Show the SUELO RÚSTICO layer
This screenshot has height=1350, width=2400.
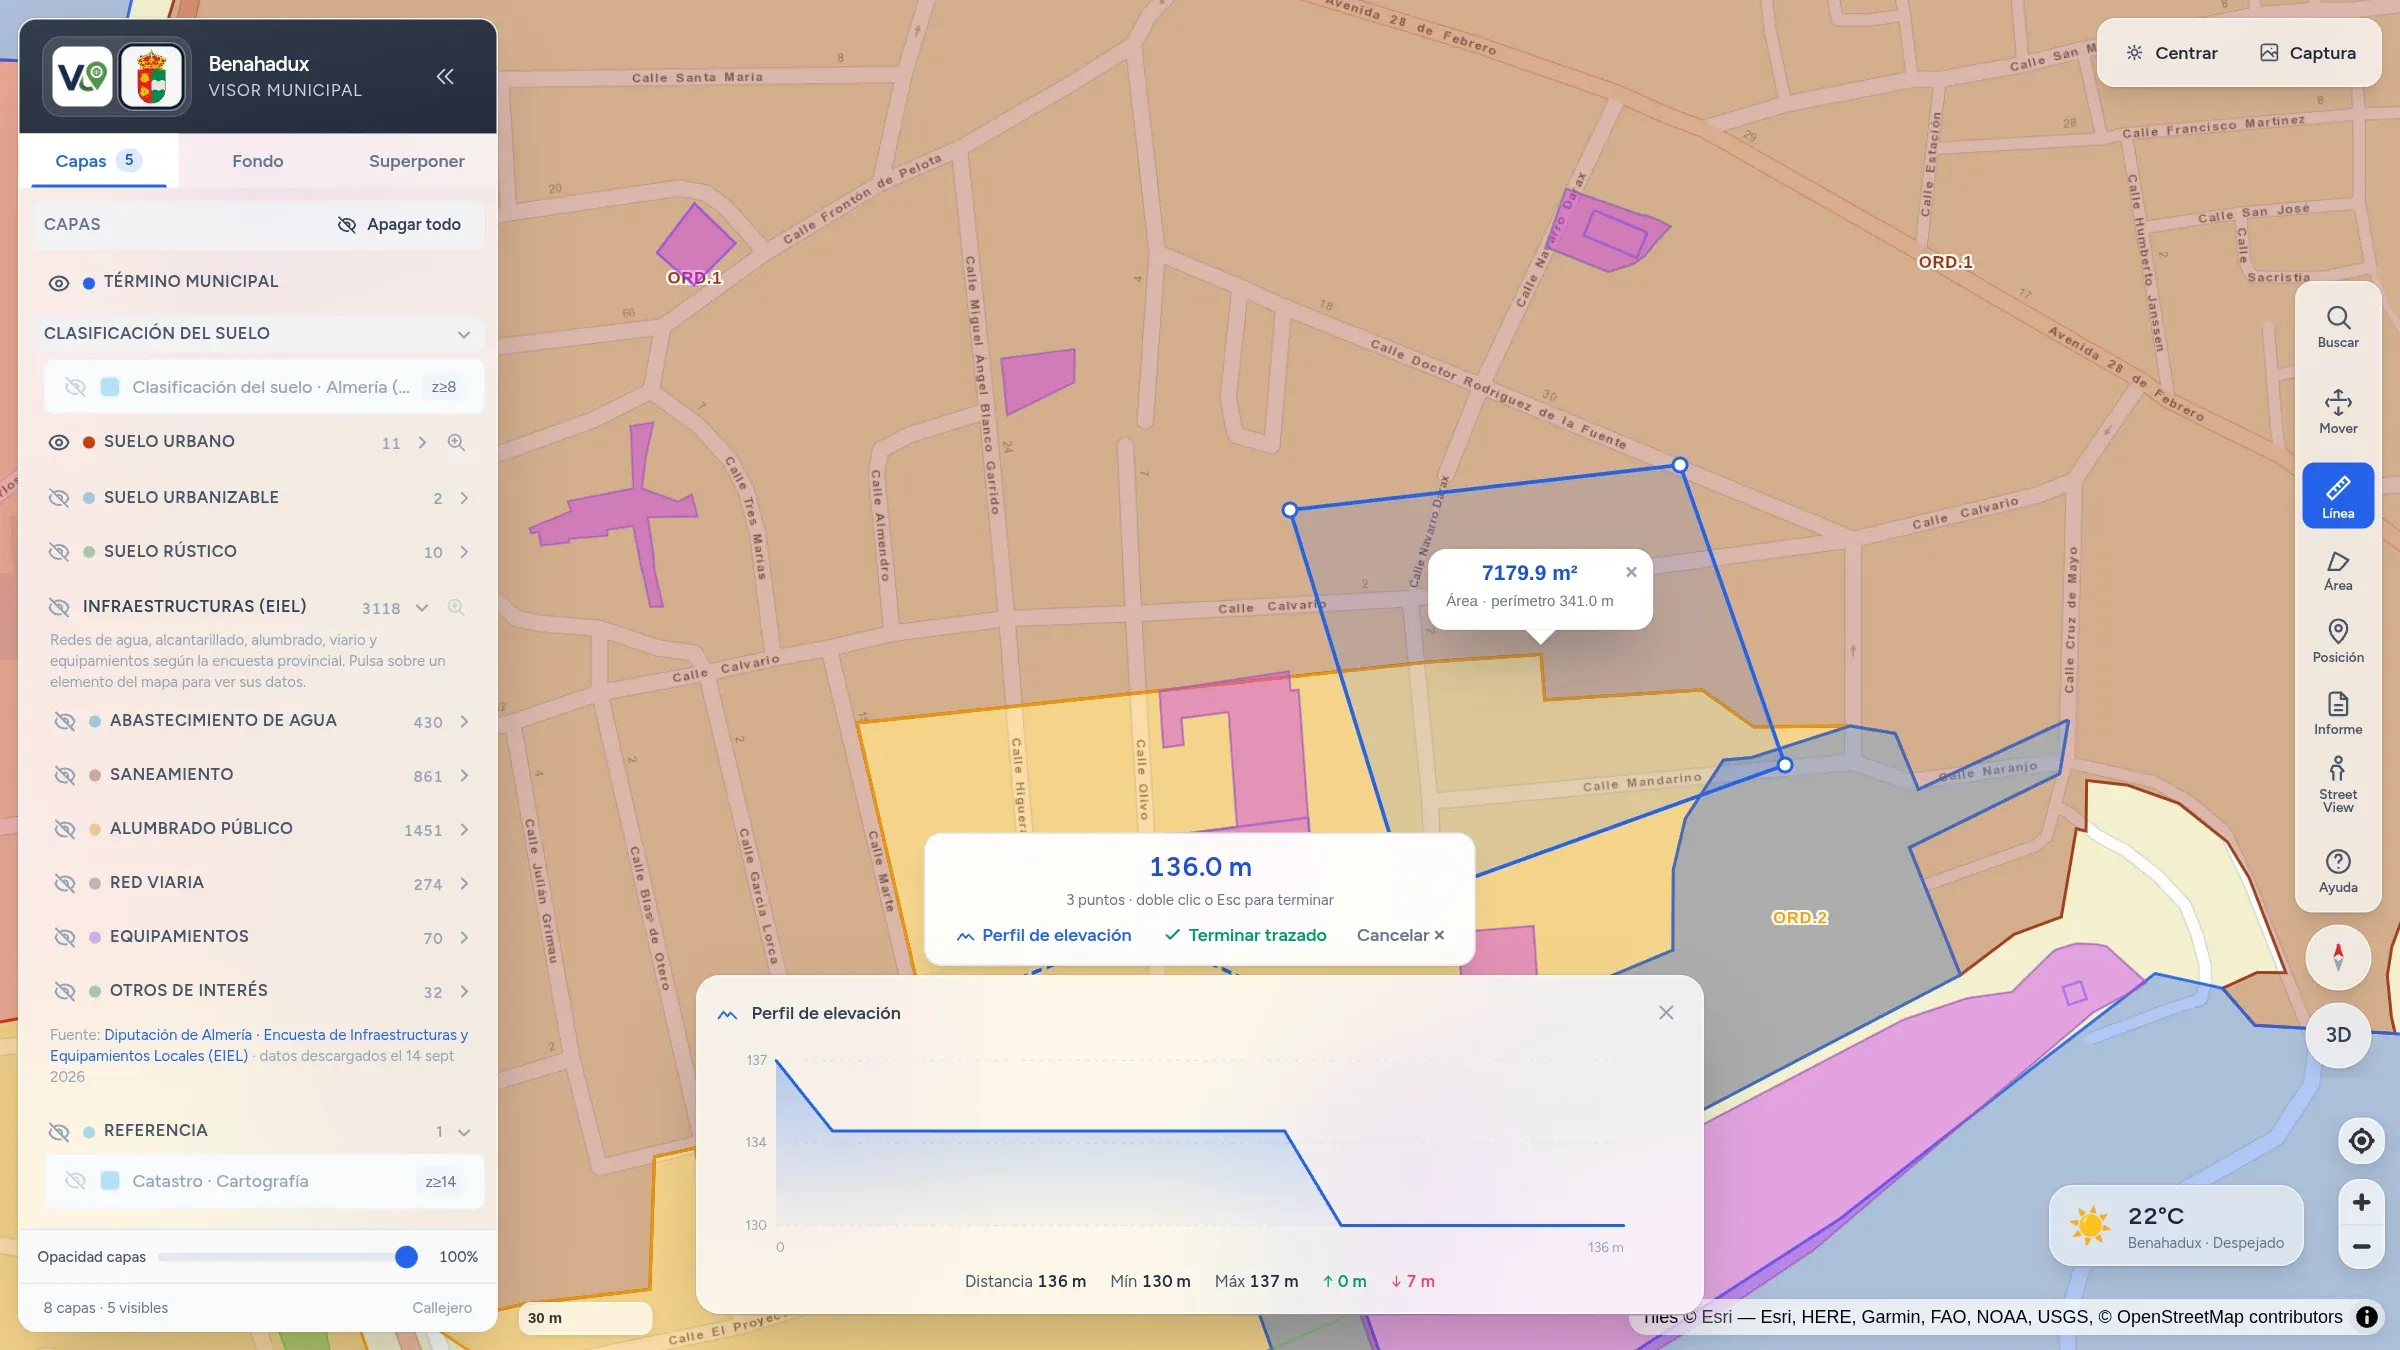click(x=59, y=552)
